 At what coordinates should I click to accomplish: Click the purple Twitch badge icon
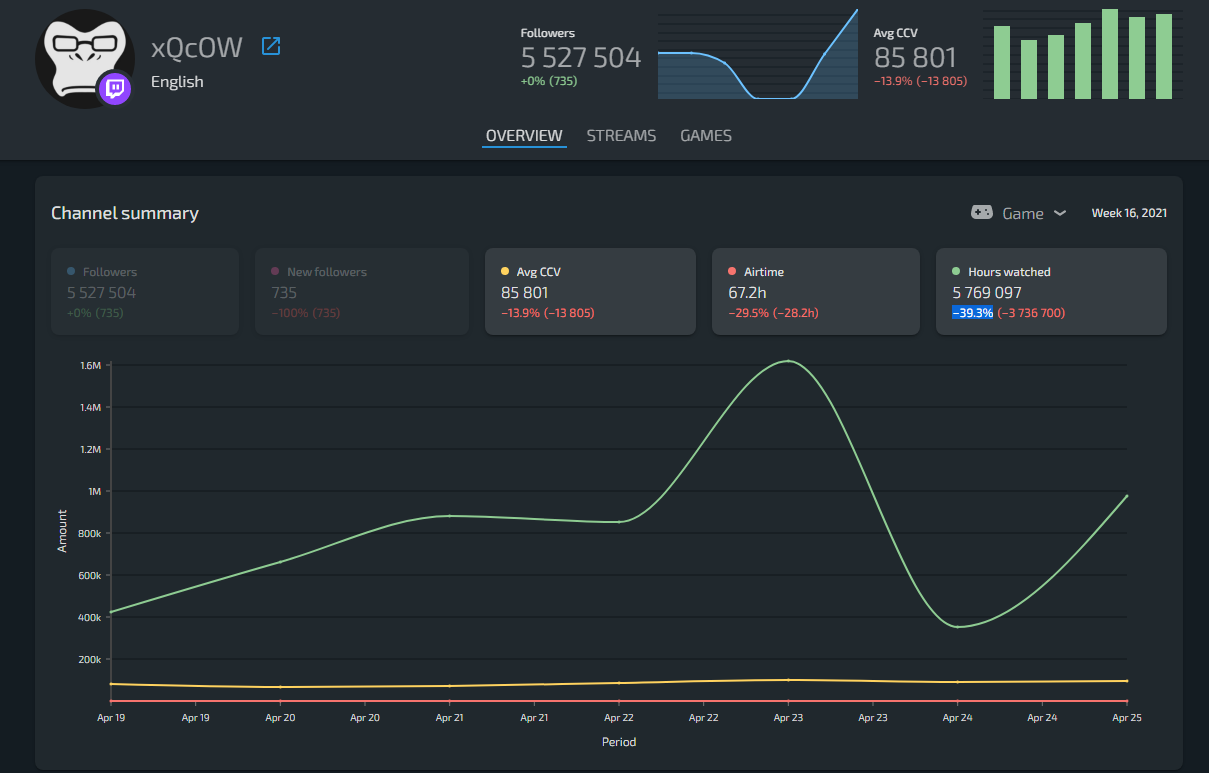[x=115, y=89]
